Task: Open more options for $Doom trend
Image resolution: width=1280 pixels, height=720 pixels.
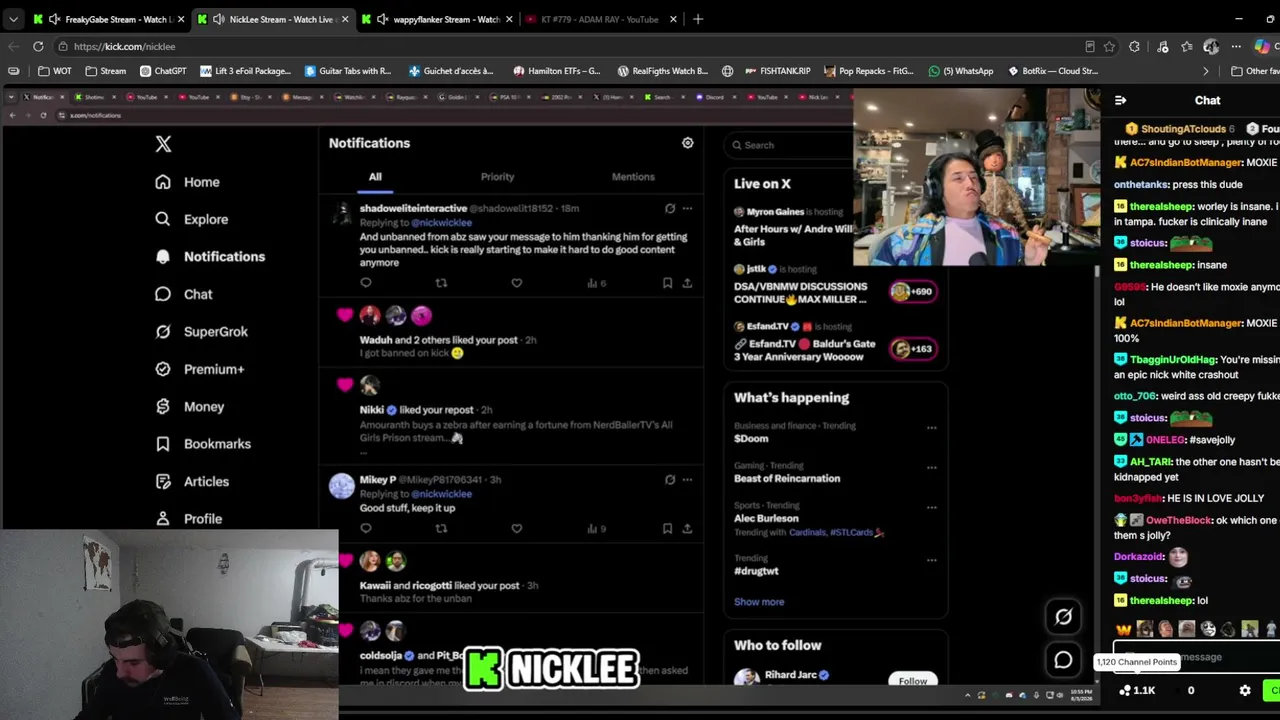Action: [931, 427]
